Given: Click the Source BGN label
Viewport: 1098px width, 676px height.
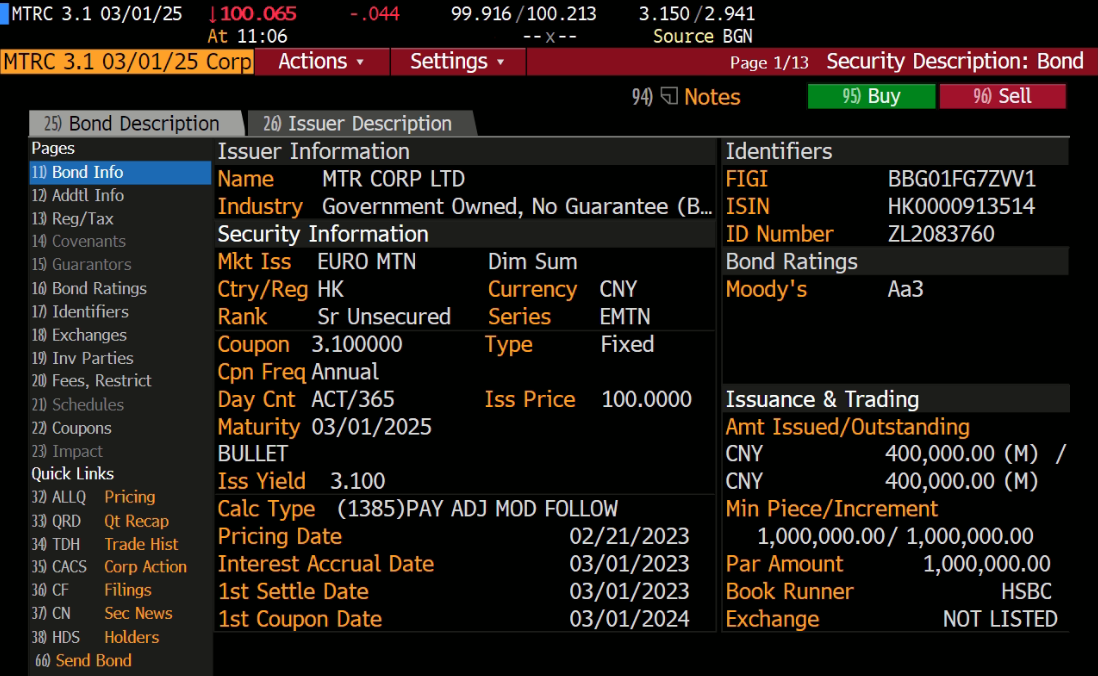Looking at the screenshot, I should click(x=702, y=36).
